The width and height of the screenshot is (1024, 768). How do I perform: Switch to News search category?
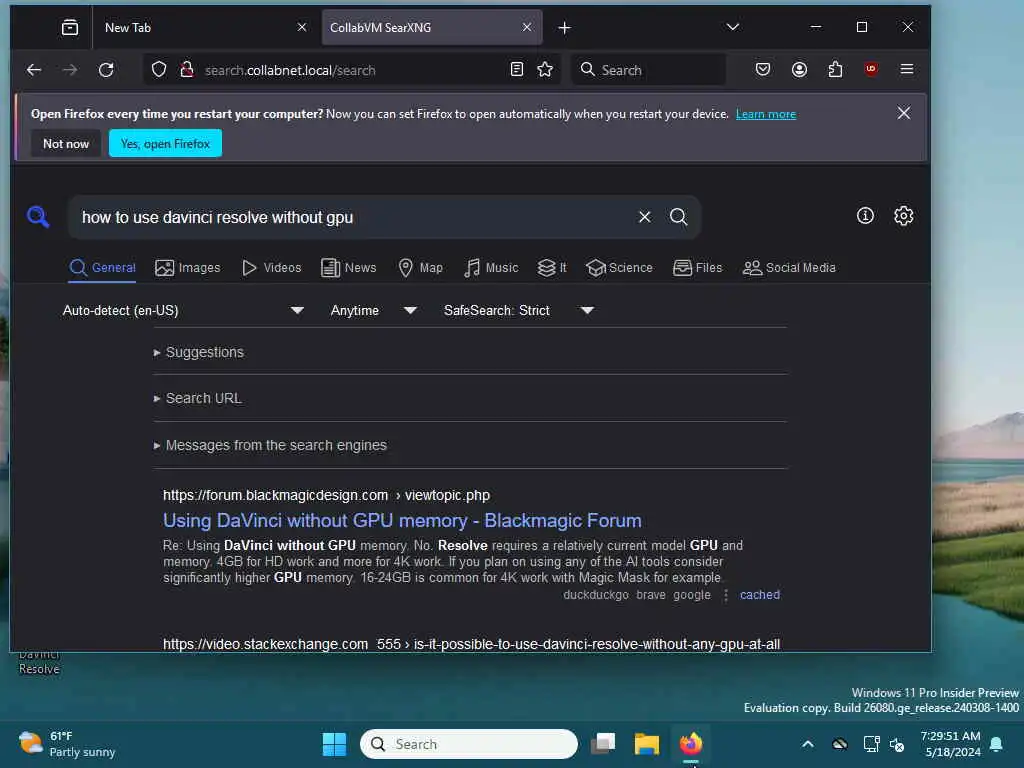[349, 268]
